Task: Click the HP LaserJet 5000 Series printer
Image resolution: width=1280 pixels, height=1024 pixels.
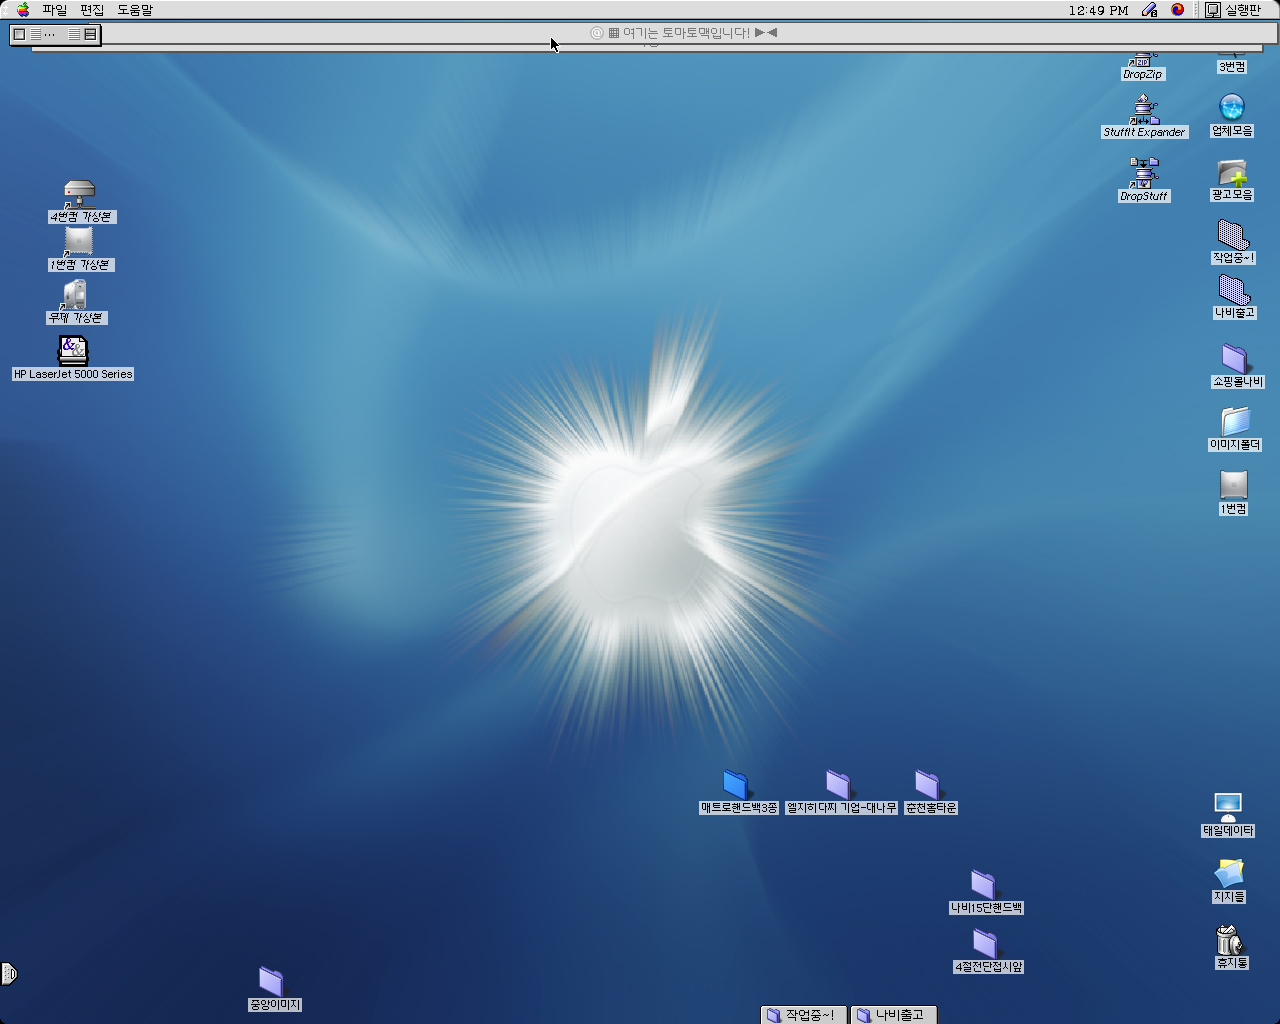Action: coord(73,350)
